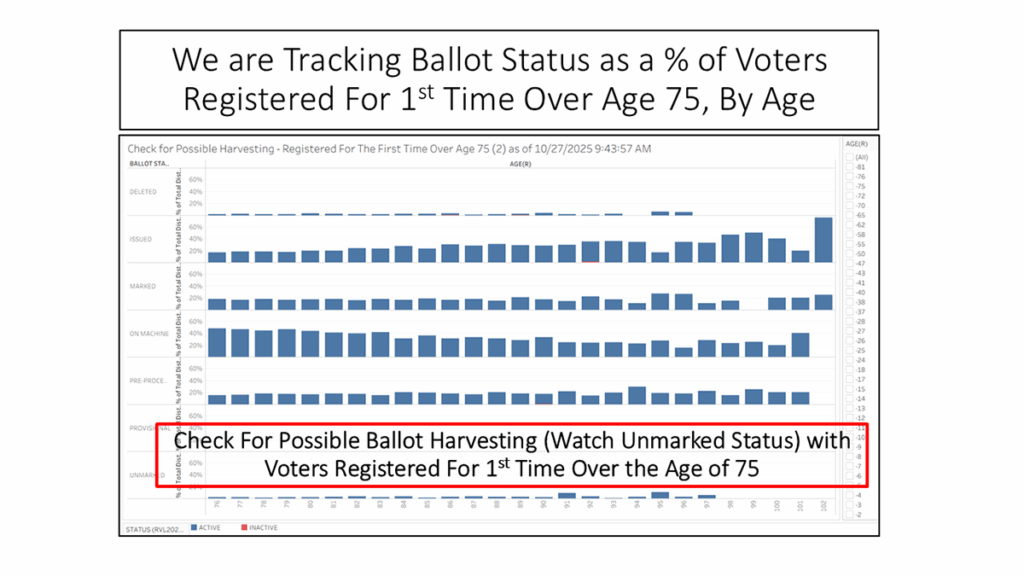
Task: Toggle the -25 age filter checkbox
Action: click(x=849, y=351)
